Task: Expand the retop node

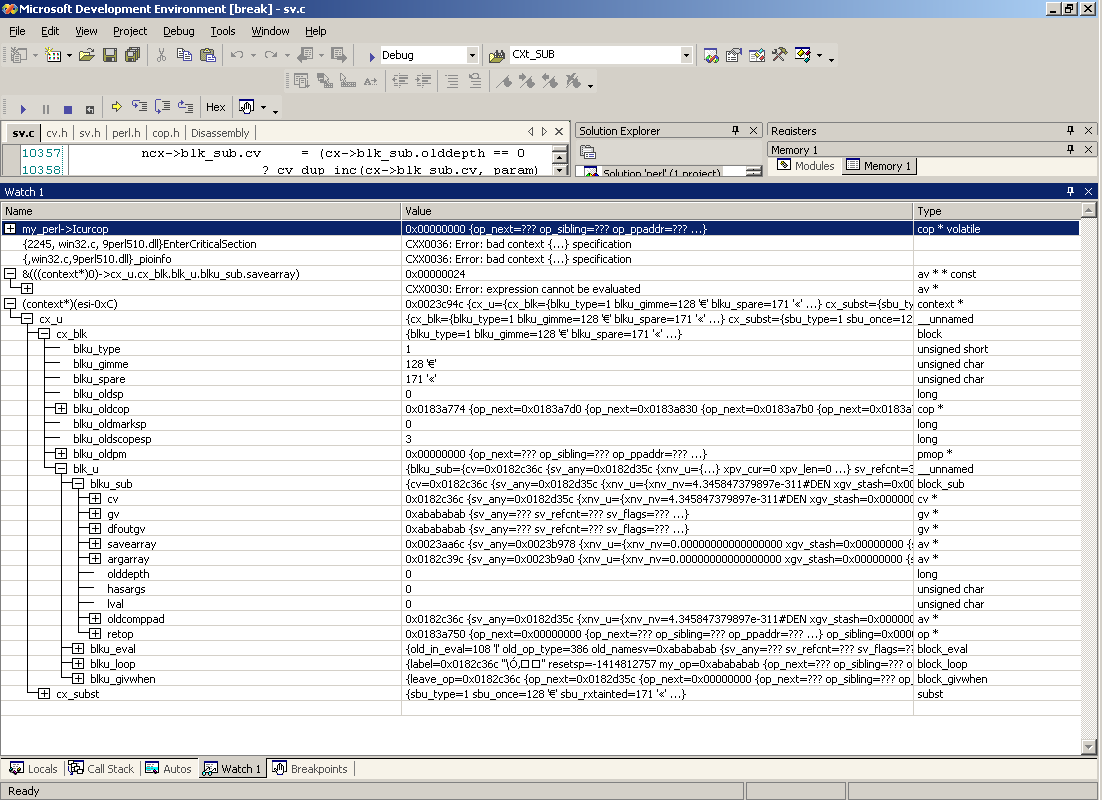Action: [x=95, y=634]
